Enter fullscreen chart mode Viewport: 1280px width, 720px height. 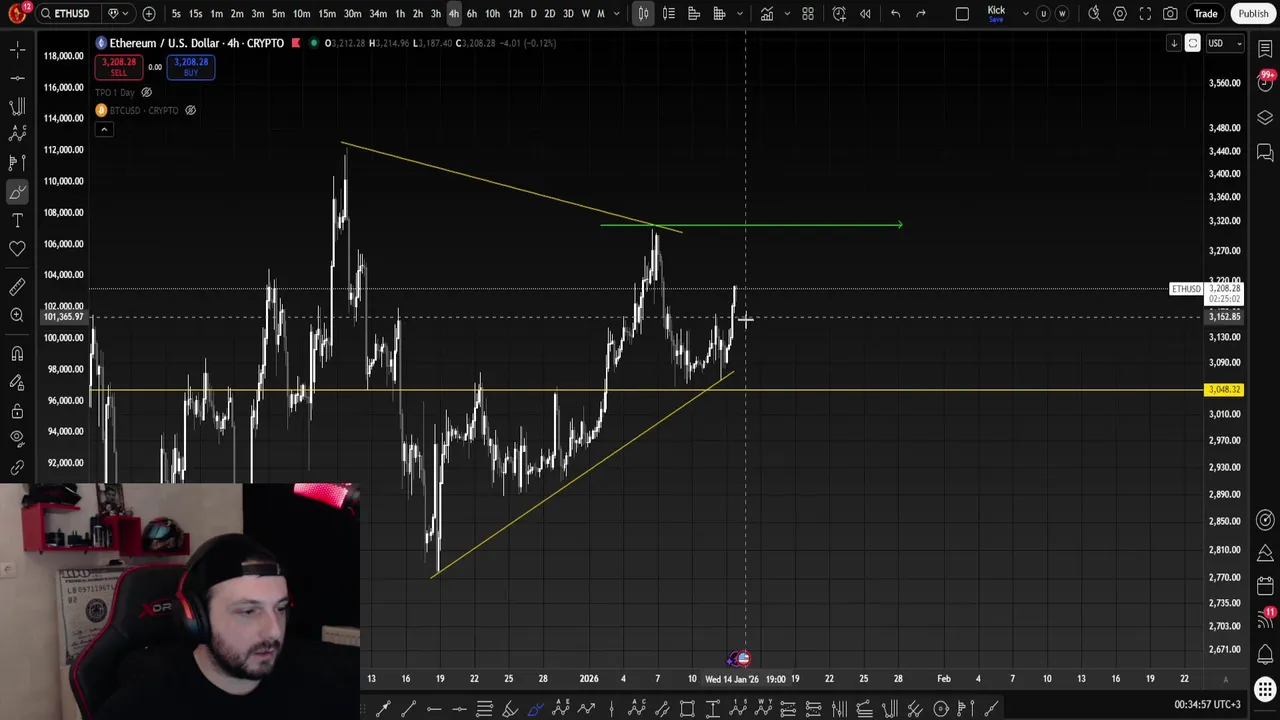(x=1145, y=13)
